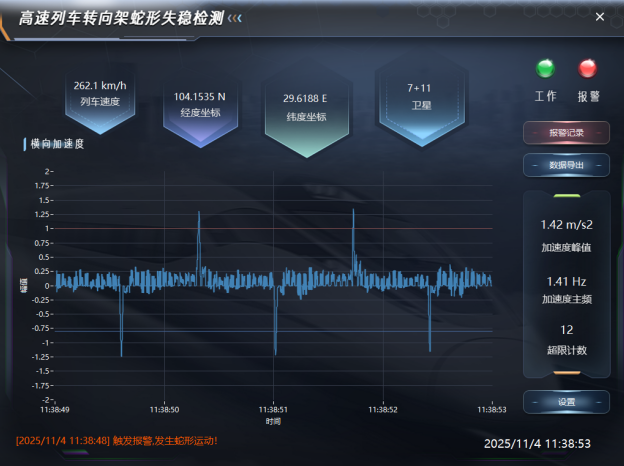Click the triple chevron arrows beside the title
Screen dimensions: 624x466
[234, 18]
